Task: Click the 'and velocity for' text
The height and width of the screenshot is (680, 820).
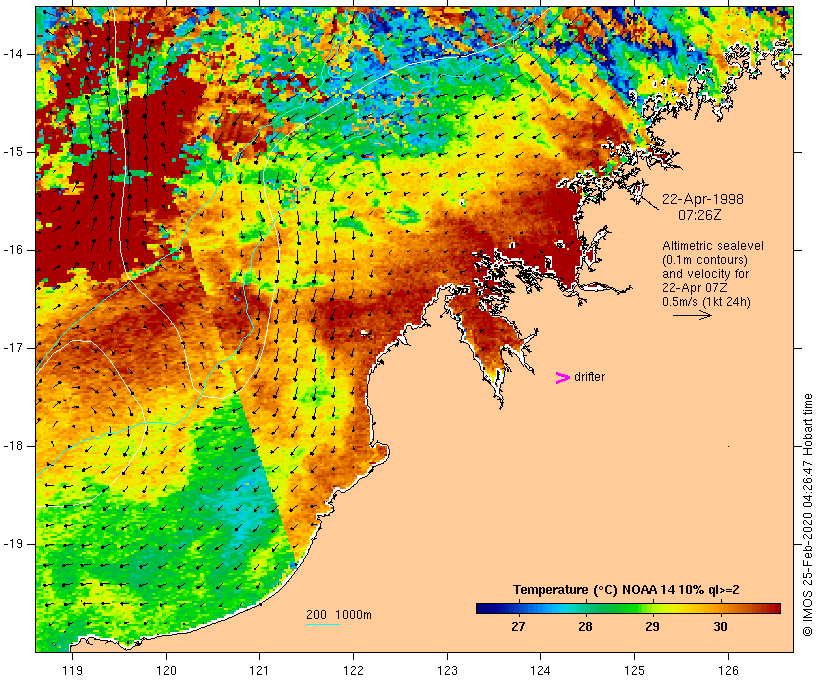Action: point(705,274)
